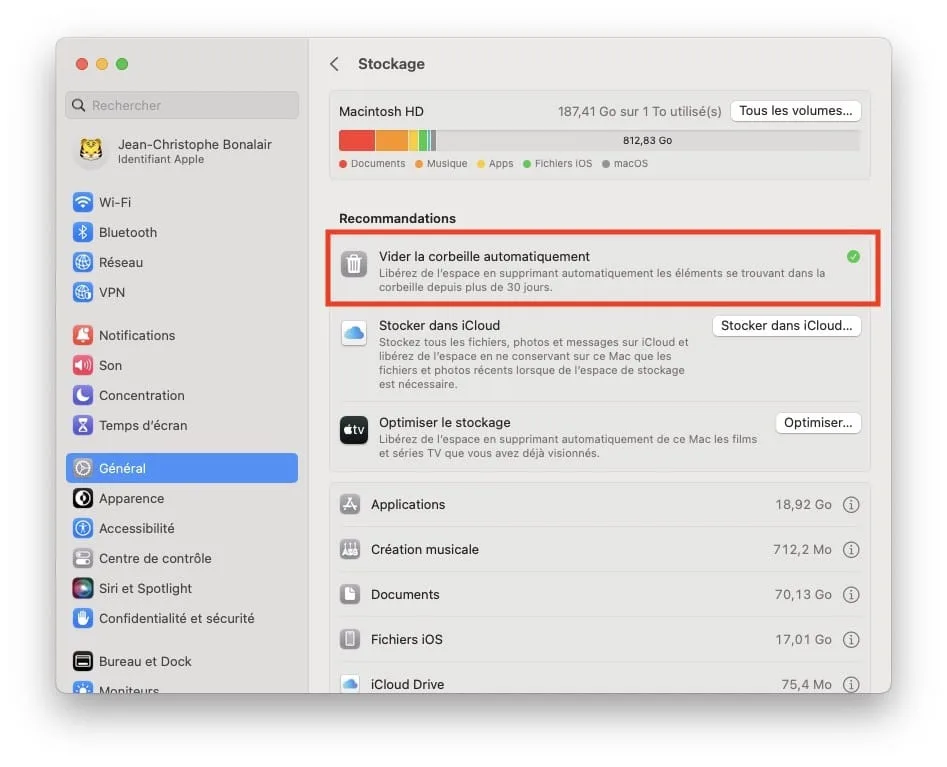Click the 18,92 Go Applications size value
Viewport: 947px width, 767px height.
803,505
